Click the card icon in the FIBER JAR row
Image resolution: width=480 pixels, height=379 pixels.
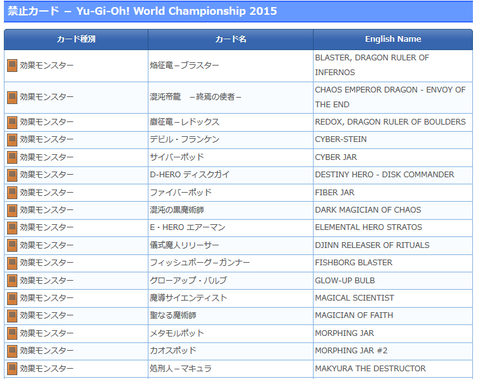(12, 193)
